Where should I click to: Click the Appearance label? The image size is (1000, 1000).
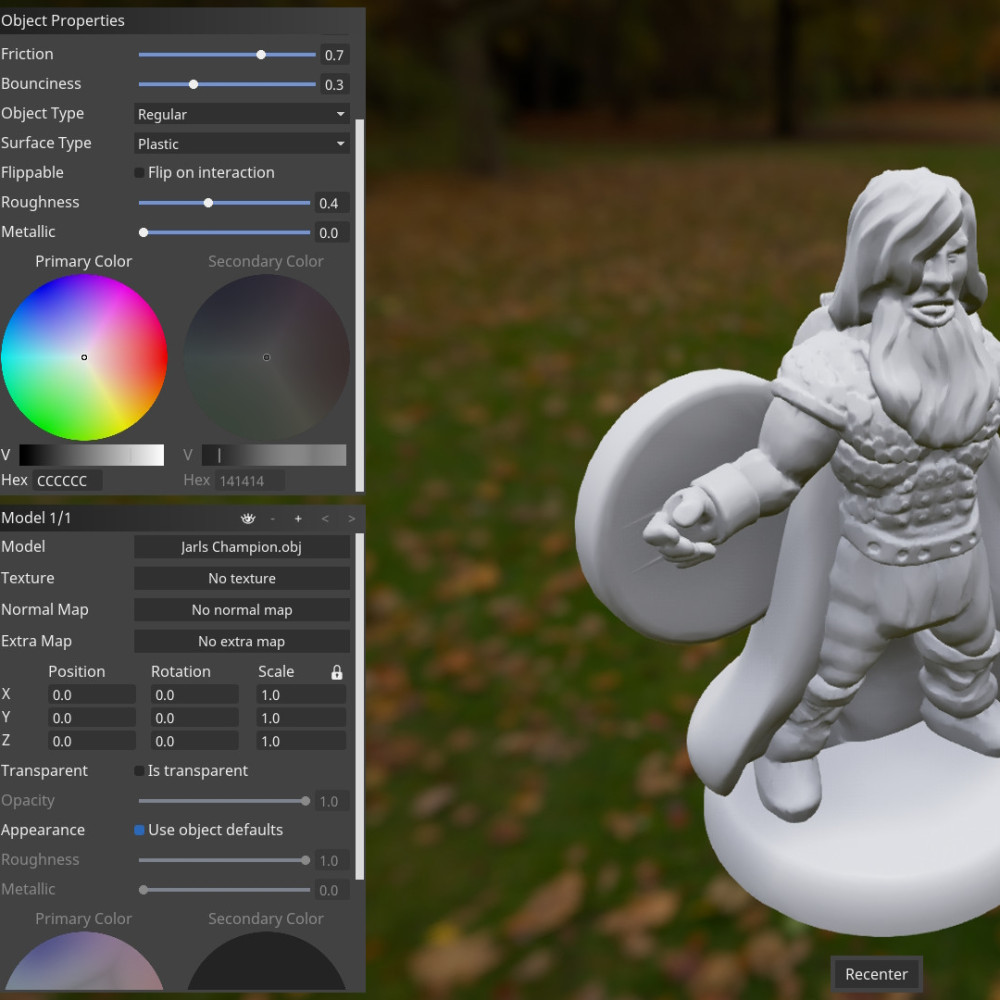(x=43, y=830)
